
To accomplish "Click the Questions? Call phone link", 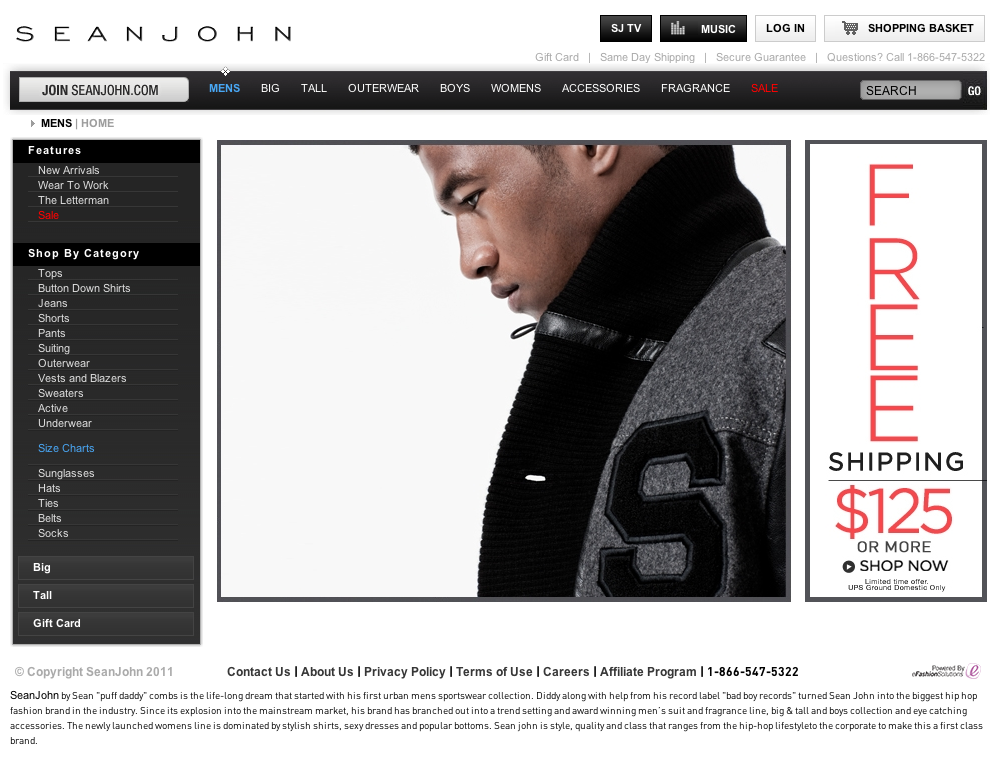I will (x=906, y=57).
